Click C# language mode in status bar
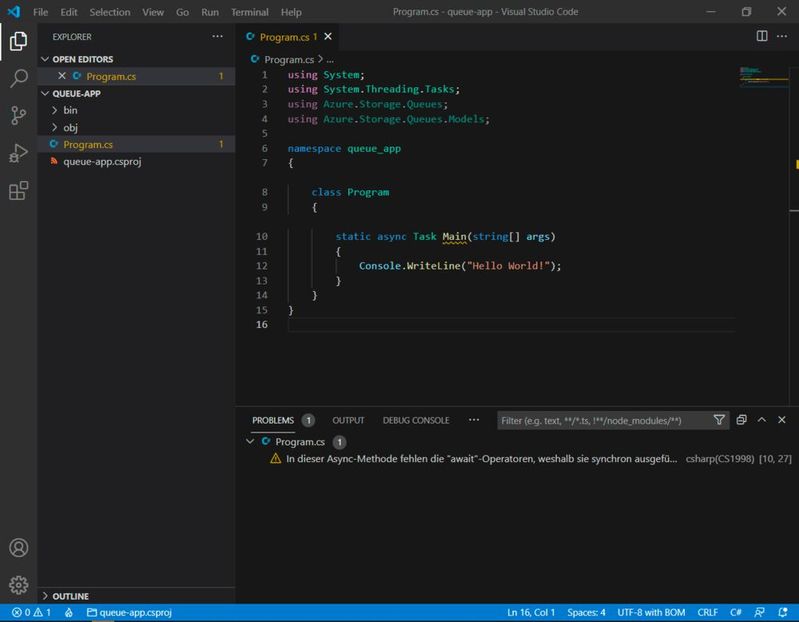Viewport: 799px width, 622px height. point(735,612)
